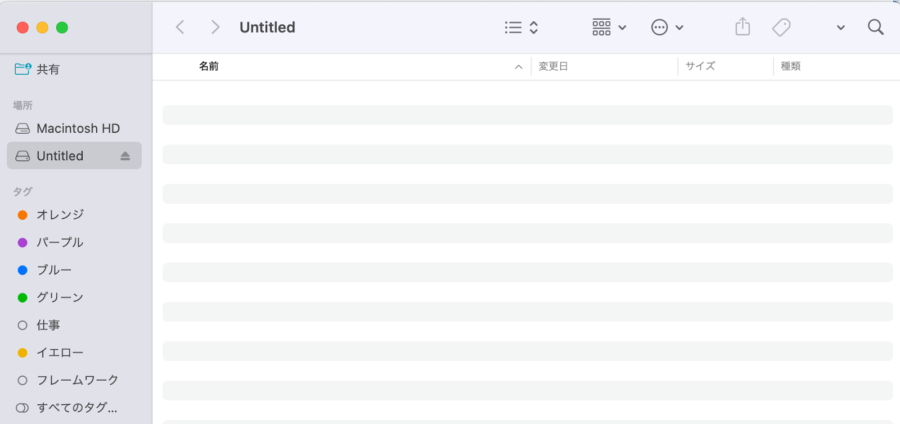Image resolution: width=900 pixels, height=424 pixels.
Task: Click the shared folder icon beside 共有
Action: 22,69
